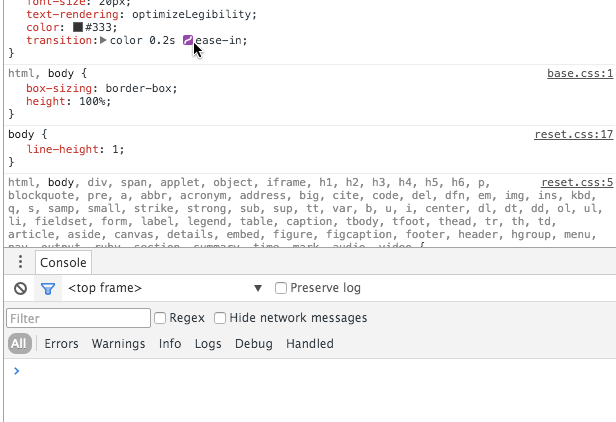This screenshot has height=422, width=616.
Task: Filter console by Debug level
Action: (253, 344)
